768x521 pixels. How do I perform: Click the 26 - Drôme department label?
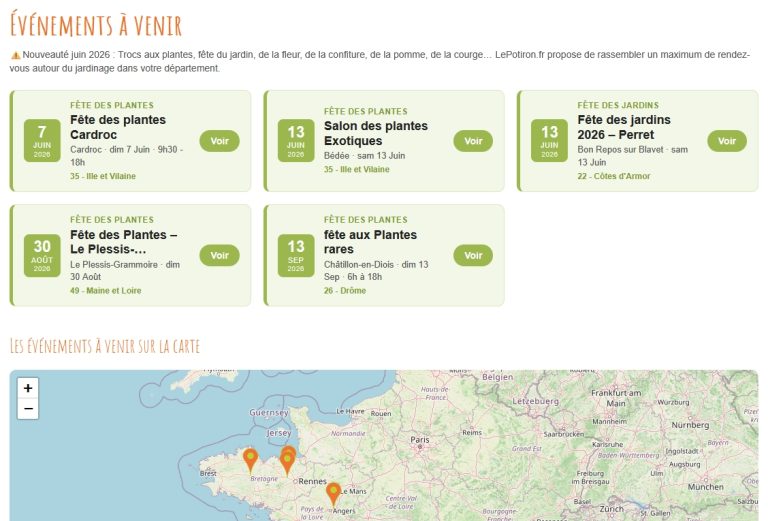pos(344,291)
